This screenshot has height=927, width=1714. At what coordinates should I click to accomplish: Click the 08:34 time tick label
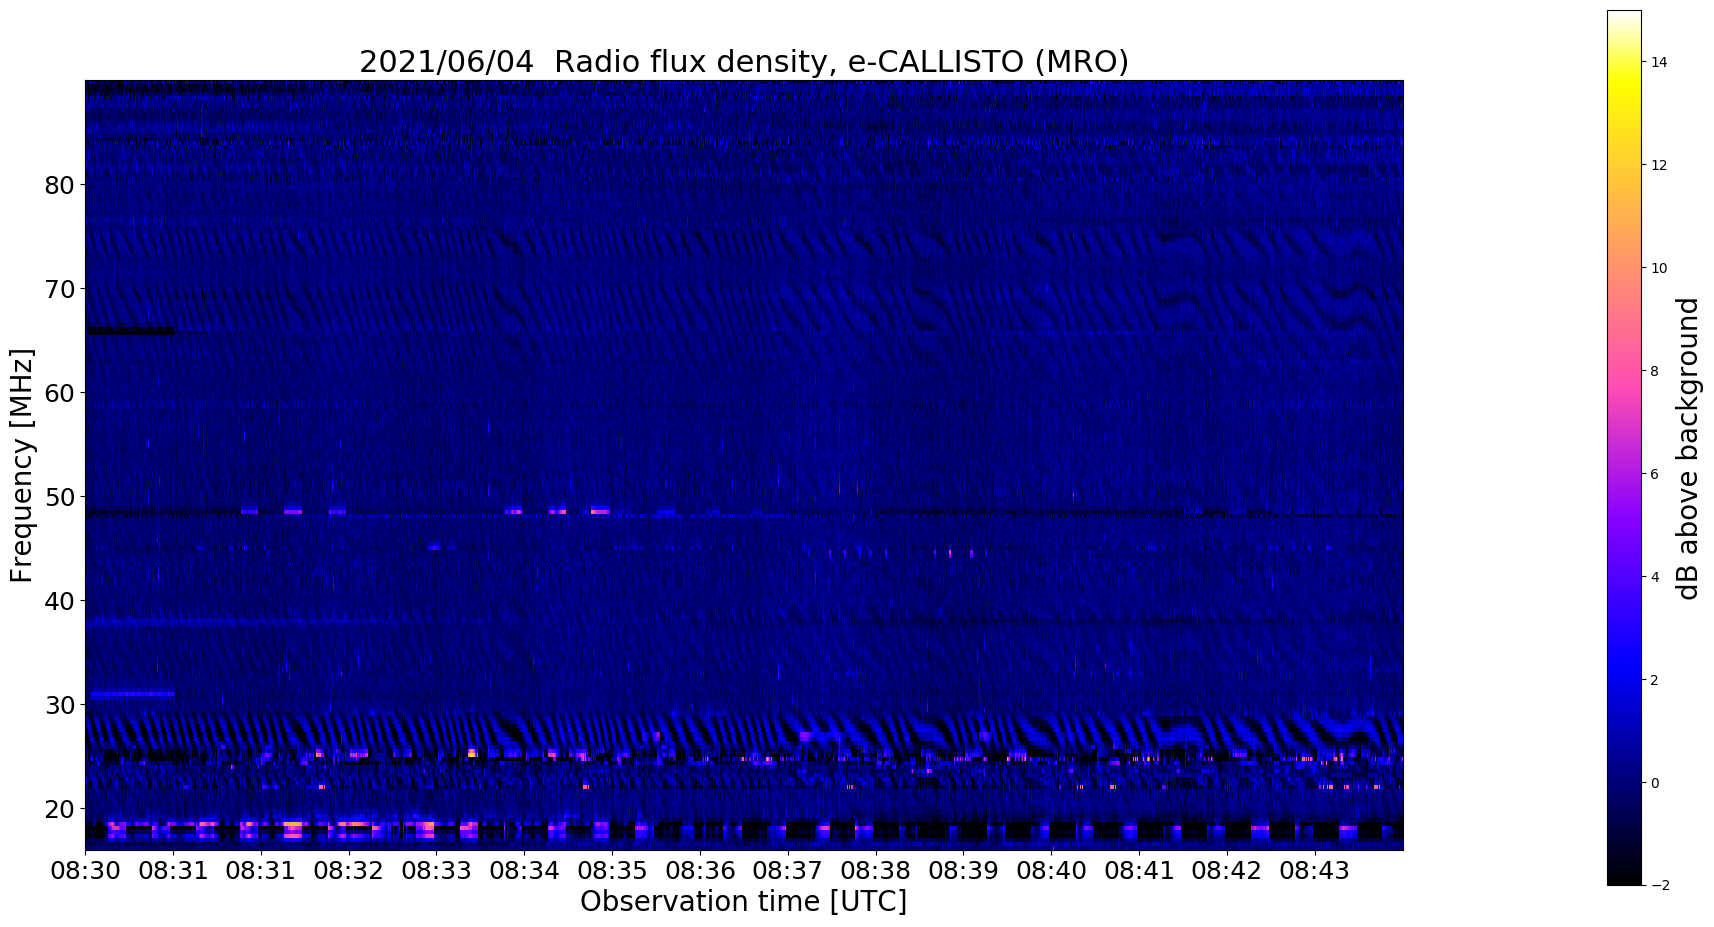[x=524, y=871]
